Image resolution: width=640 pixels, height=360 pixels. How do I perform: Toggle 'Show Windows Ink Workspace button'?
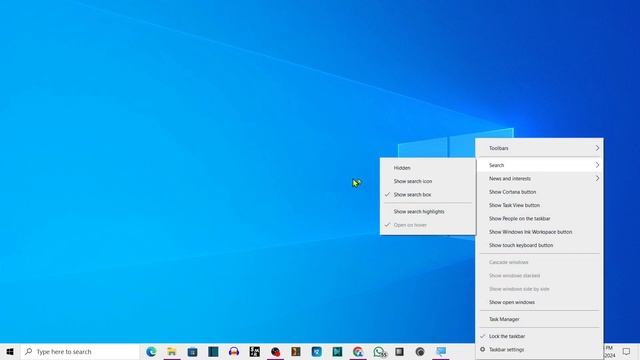click(x=539, y=232)
